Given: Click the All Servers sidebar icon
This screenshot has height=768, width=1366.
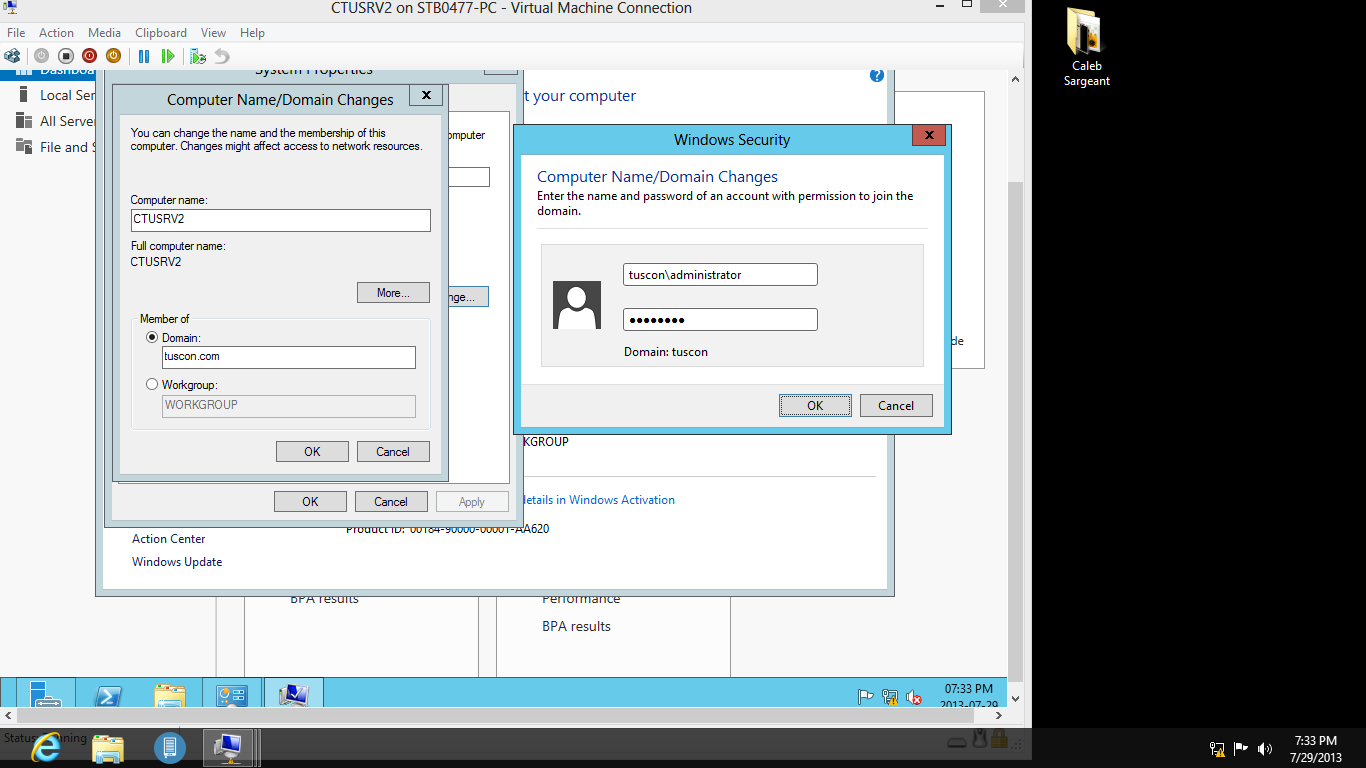Looking at the screenshot, I should click(24, 121).
